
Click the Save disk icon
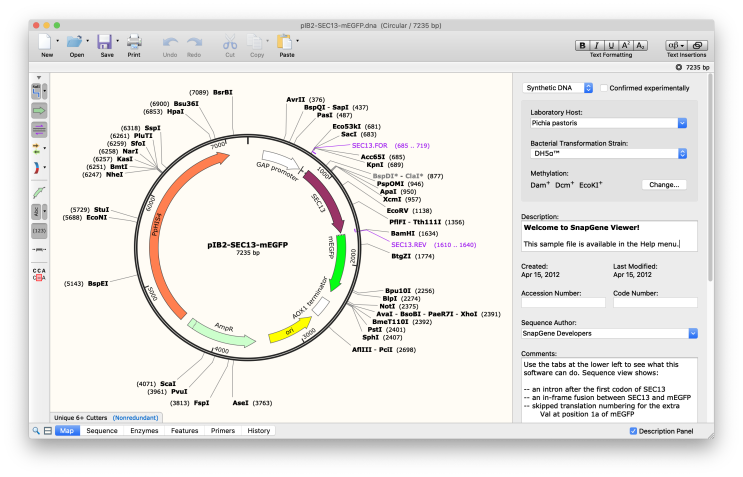(x=105, y=42)
